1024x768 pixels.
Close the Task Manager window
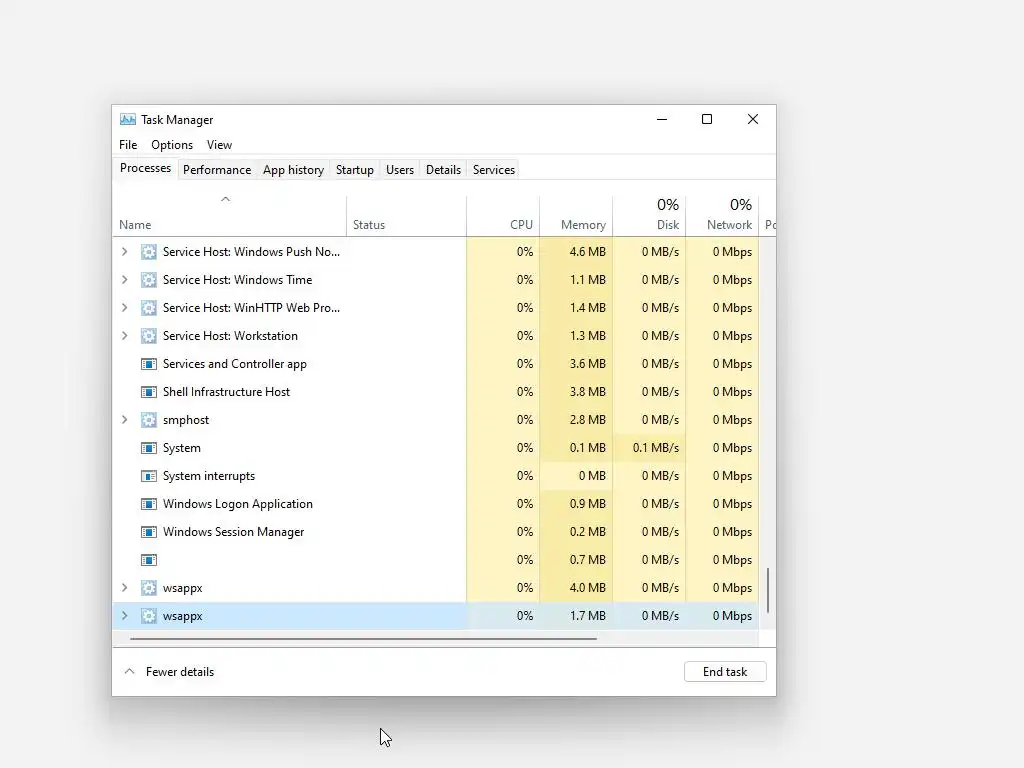(x=752, y=120)
